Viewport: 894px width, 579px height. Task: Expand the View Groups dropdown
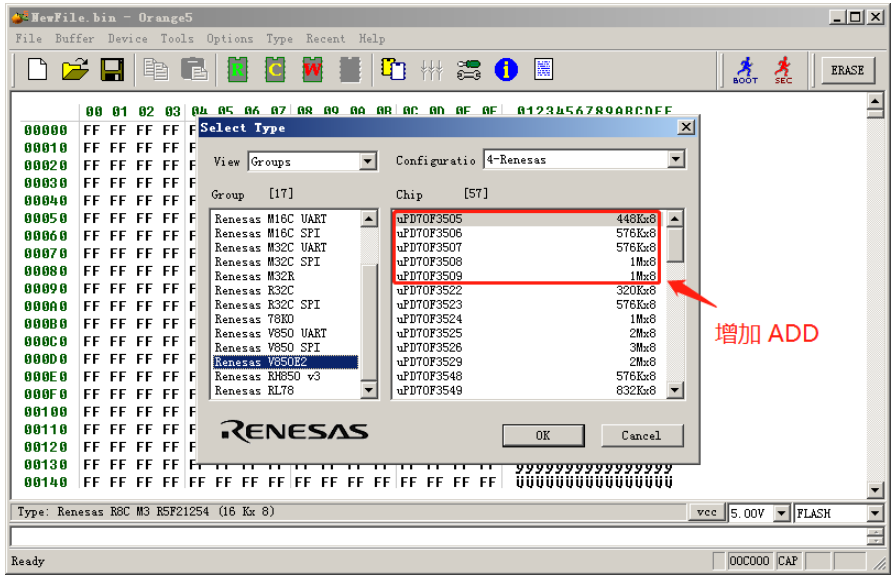coord(368,161)
